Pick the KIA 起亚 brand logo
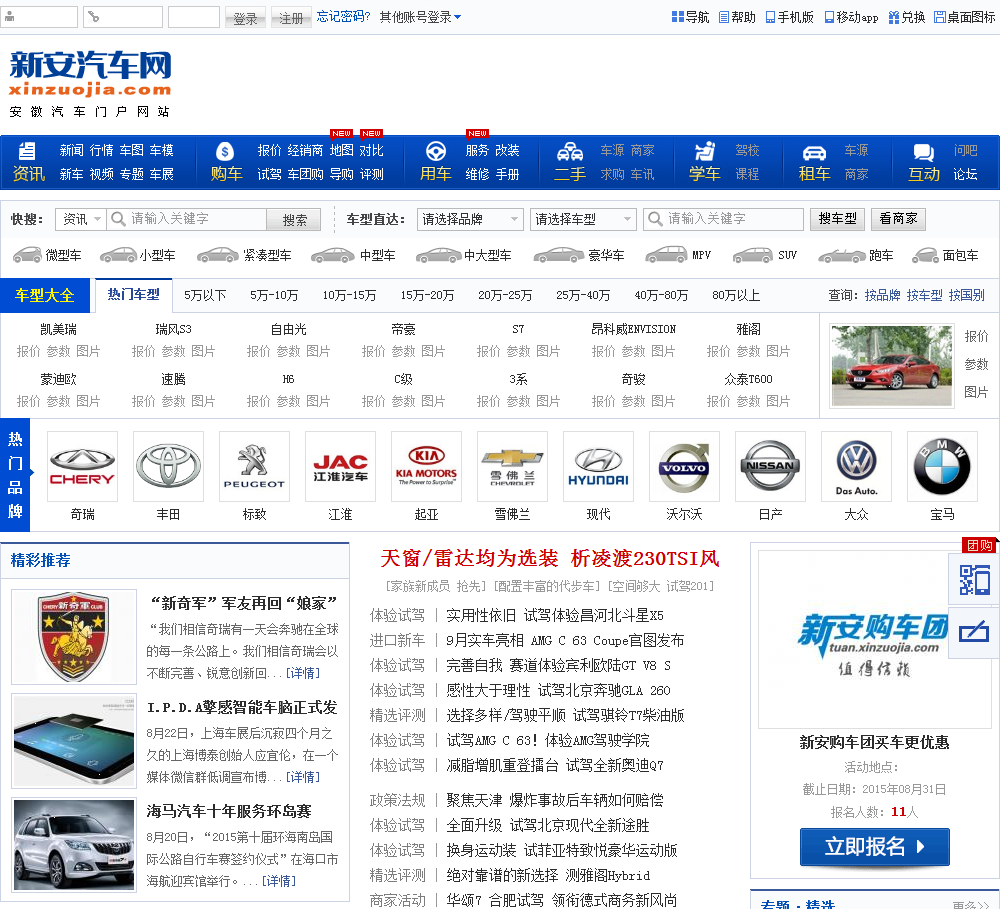1000x909 pixels. coord(427,466)
